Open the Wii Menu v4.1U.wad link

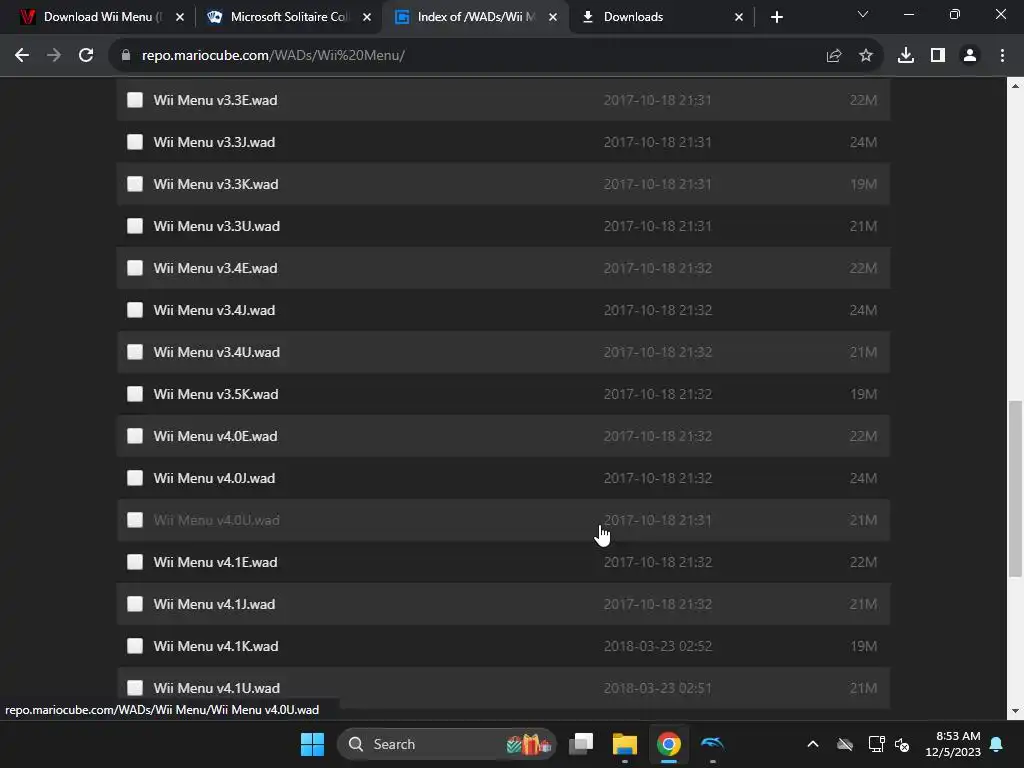tap(217, 688)
